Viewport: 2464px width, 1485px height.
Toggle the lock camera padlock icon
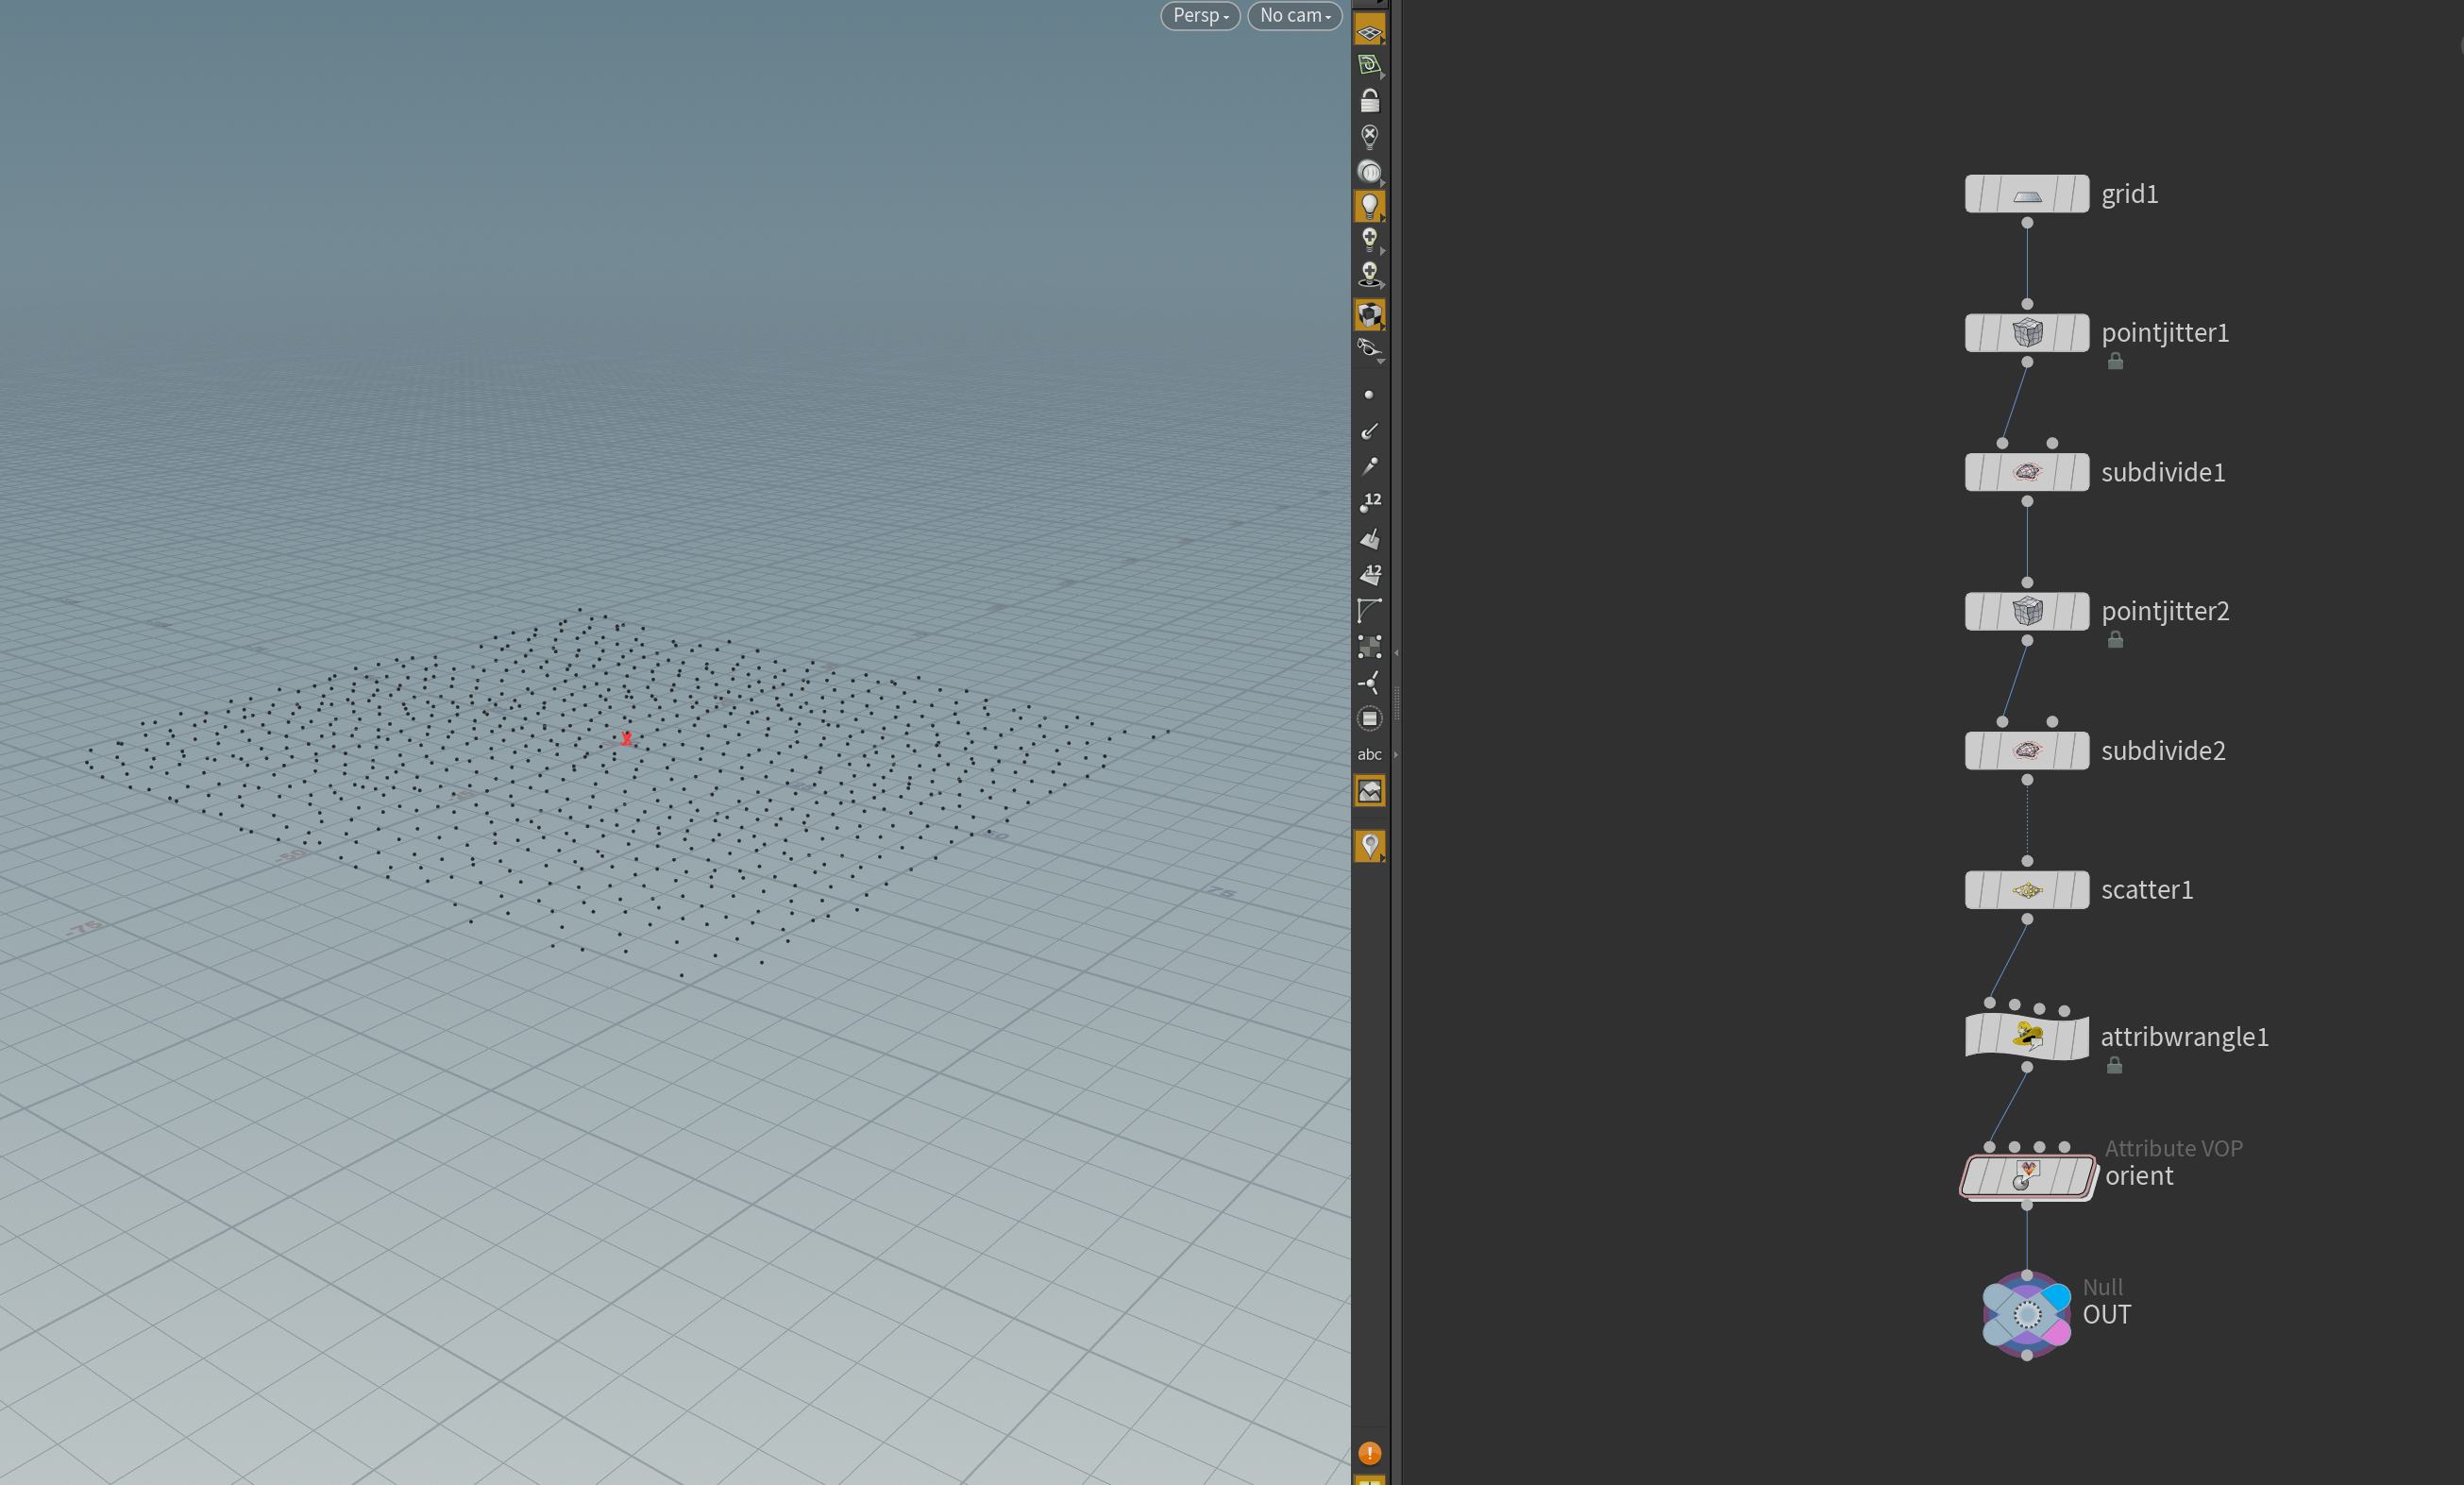[1369, 101]
